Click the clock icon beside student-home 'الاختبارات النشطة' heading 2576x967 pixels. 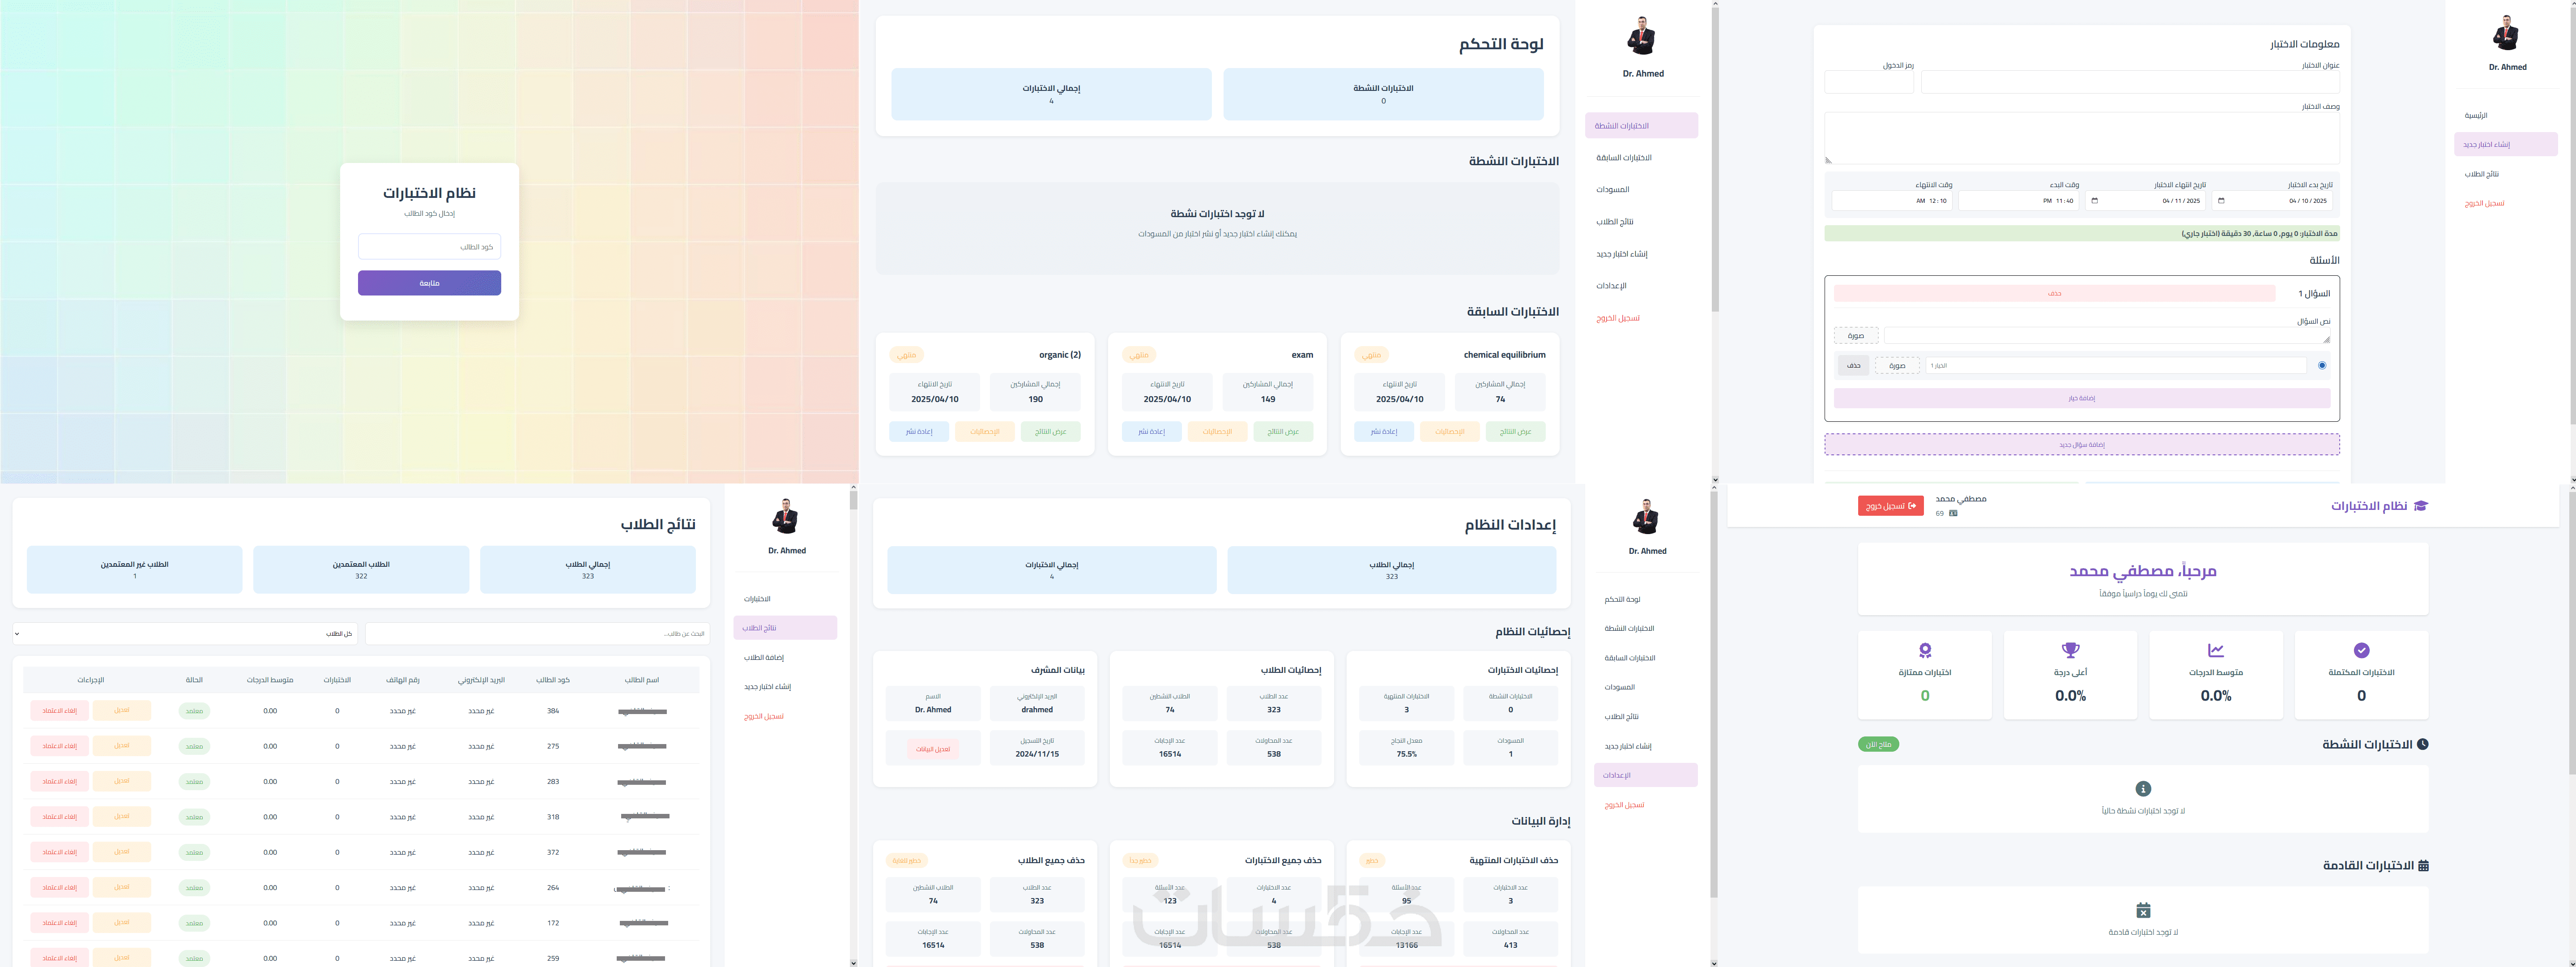point(2422,744)
